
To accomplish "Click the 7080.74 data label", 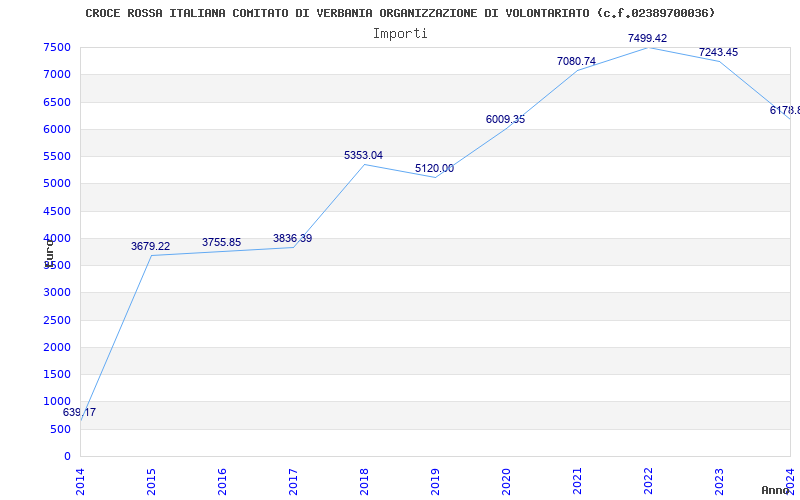I will pyautogui.click(x=576, y=61).
